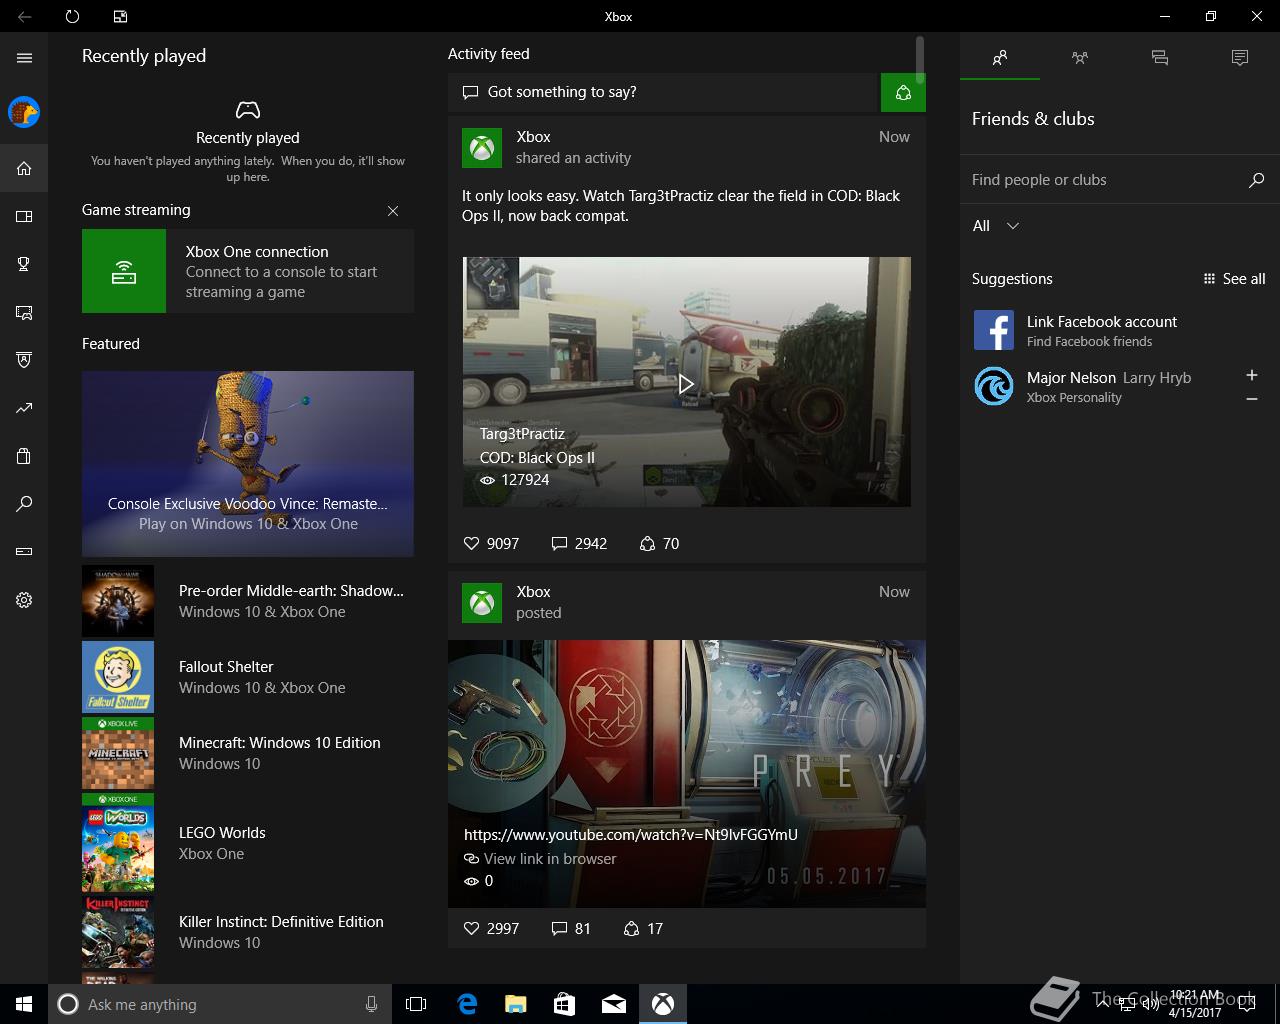Open Game DVR captures sidebar icon
Viewport: 1280px width, 1024px height.
[24, 312]
